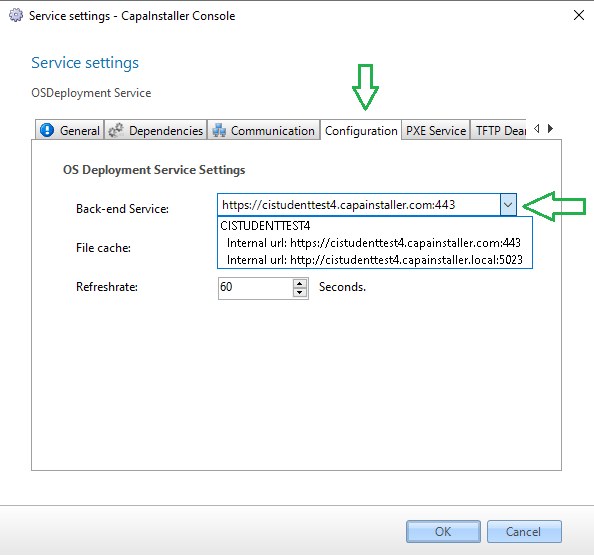The width and height of the screenshot is (594, 555).
Task: Click the Refreshrate field showing 60
Action: point(255,288)
